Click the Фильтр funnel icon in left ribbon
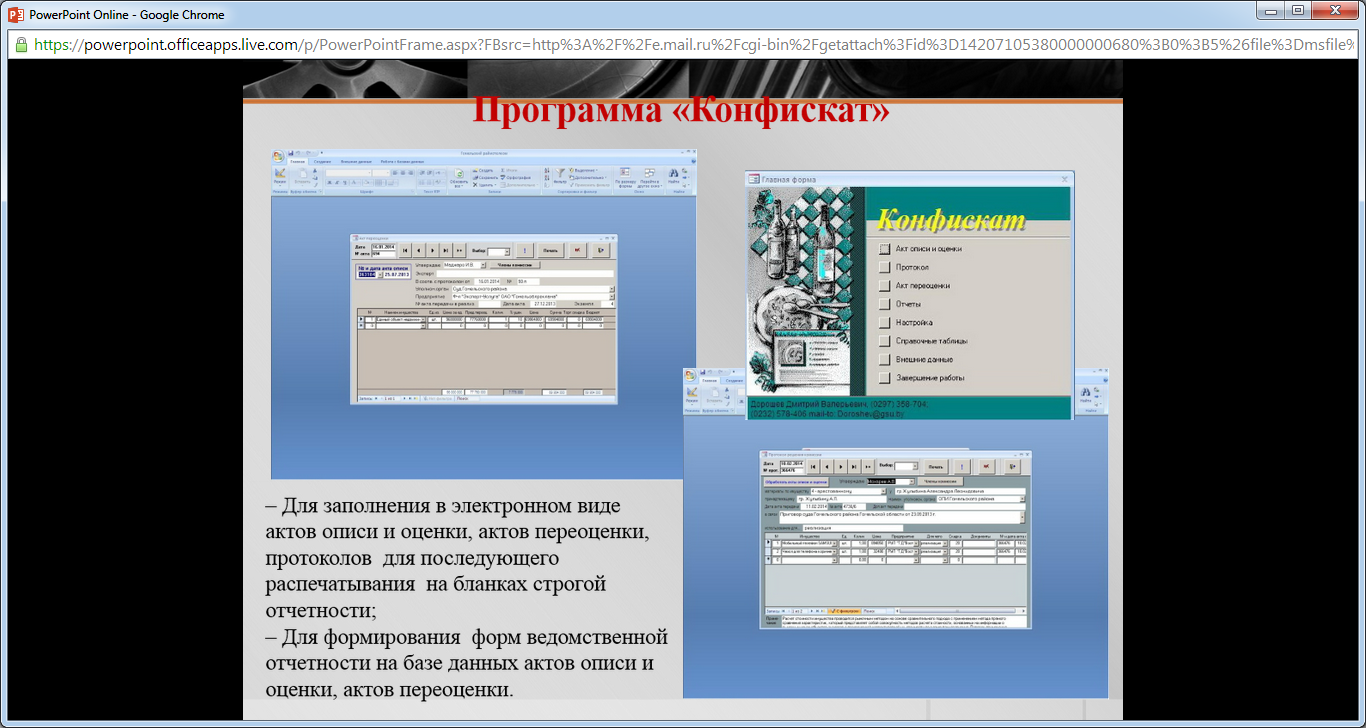This screenshot has width=1366, height=728. (x=560, y=172)
